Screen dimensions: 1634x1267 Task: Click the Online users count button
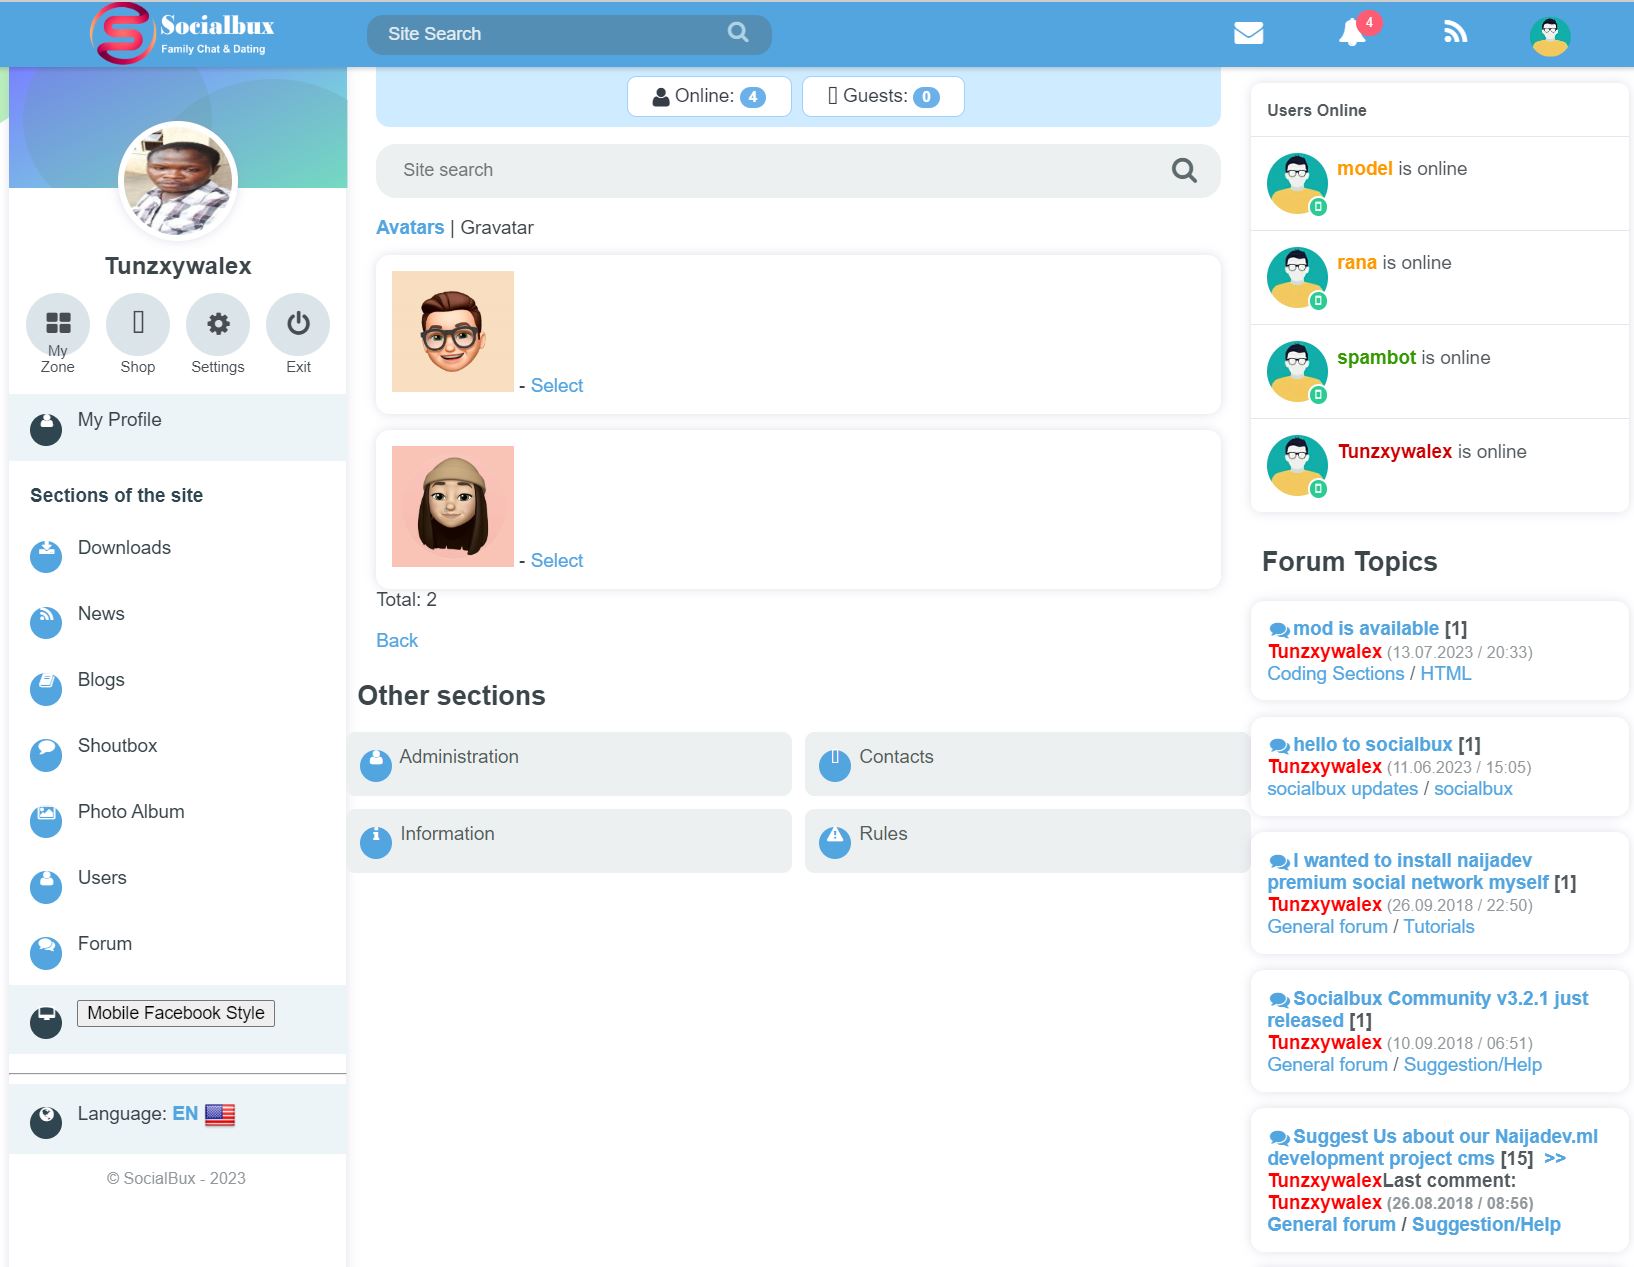tap(709, 96)
